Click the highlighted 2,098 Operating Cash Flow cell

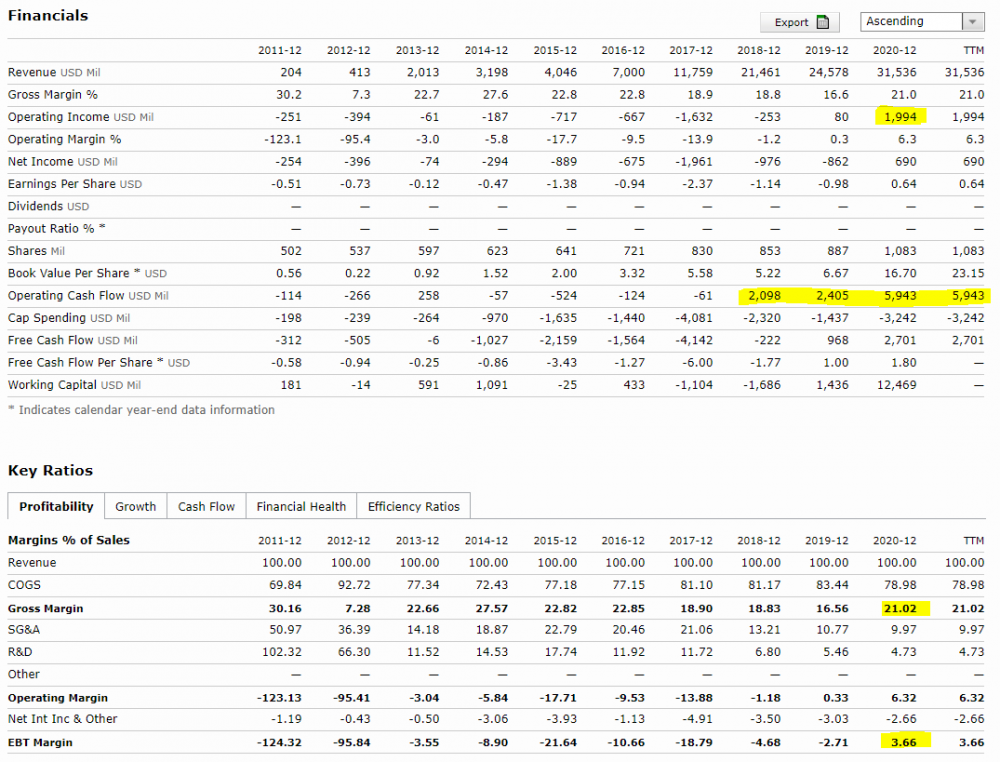click(764, 296)
